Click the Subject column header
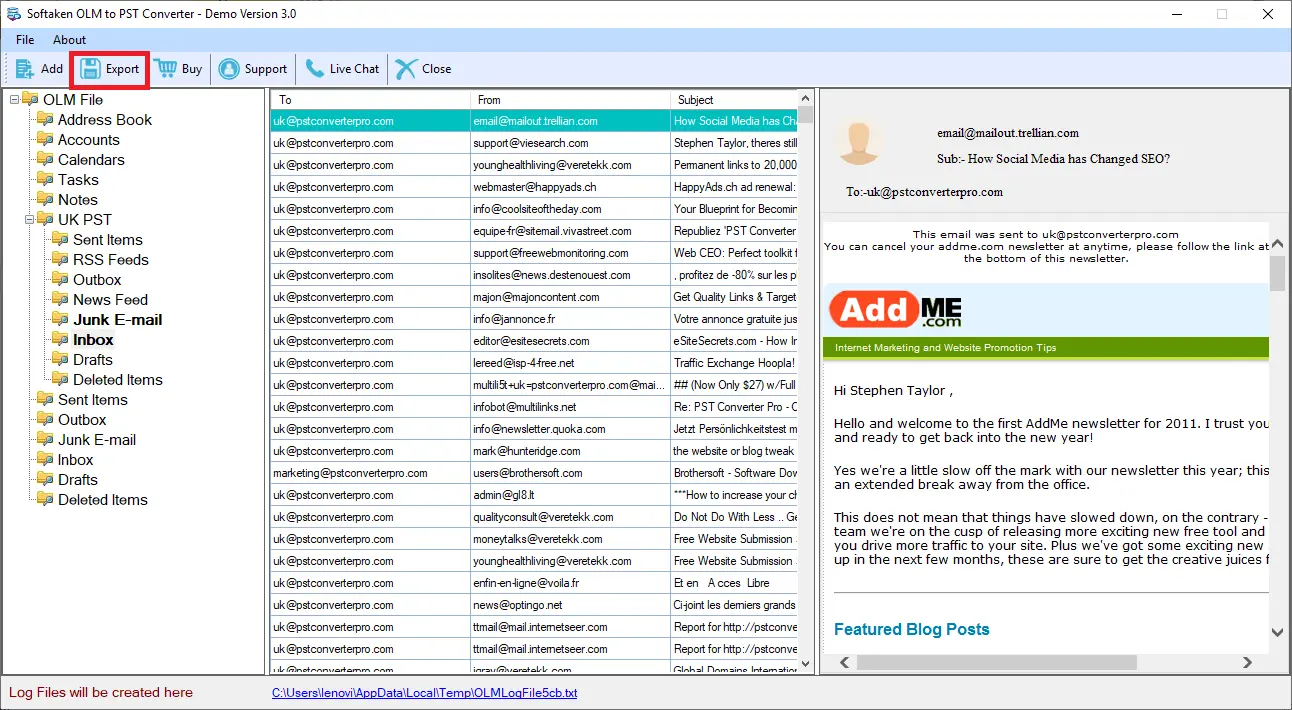 734,100
